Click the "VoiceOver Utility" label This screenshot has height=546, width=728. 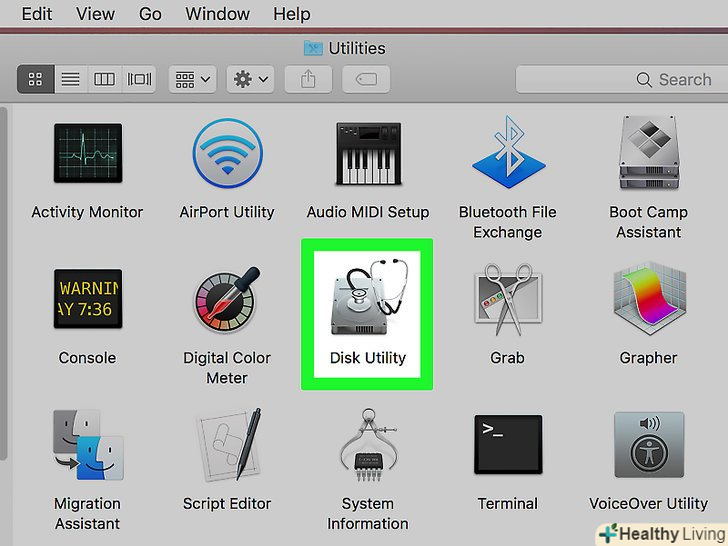[x=649, y=504]
